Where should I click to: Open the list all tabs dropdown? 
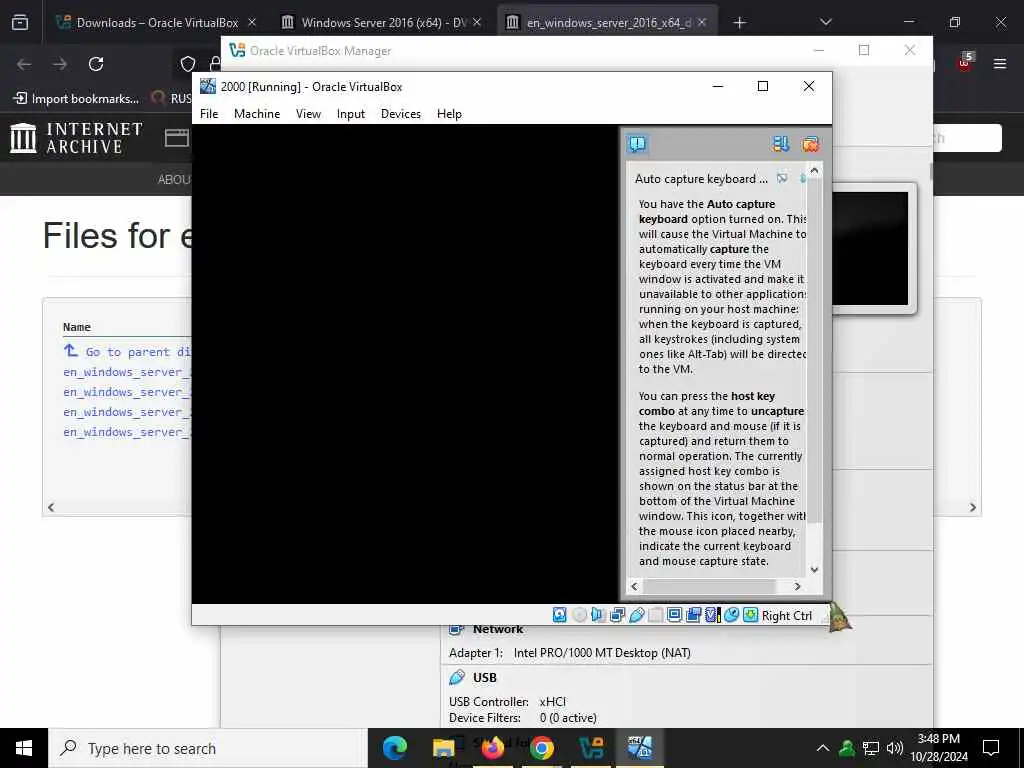click(825, 22)
